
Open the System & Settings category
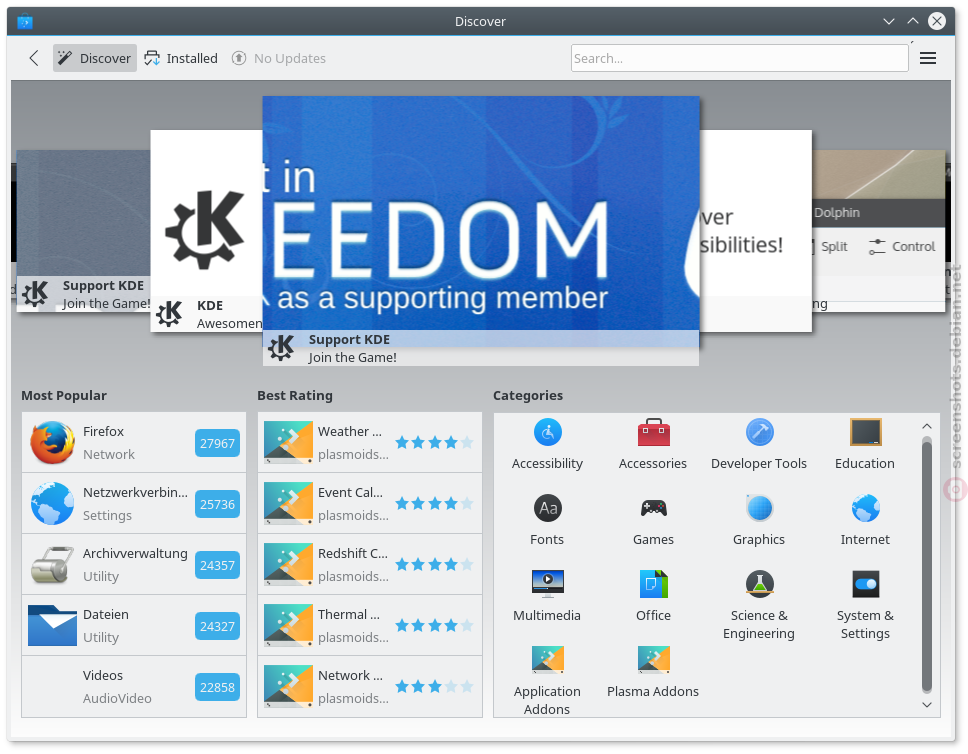(865, 605)
